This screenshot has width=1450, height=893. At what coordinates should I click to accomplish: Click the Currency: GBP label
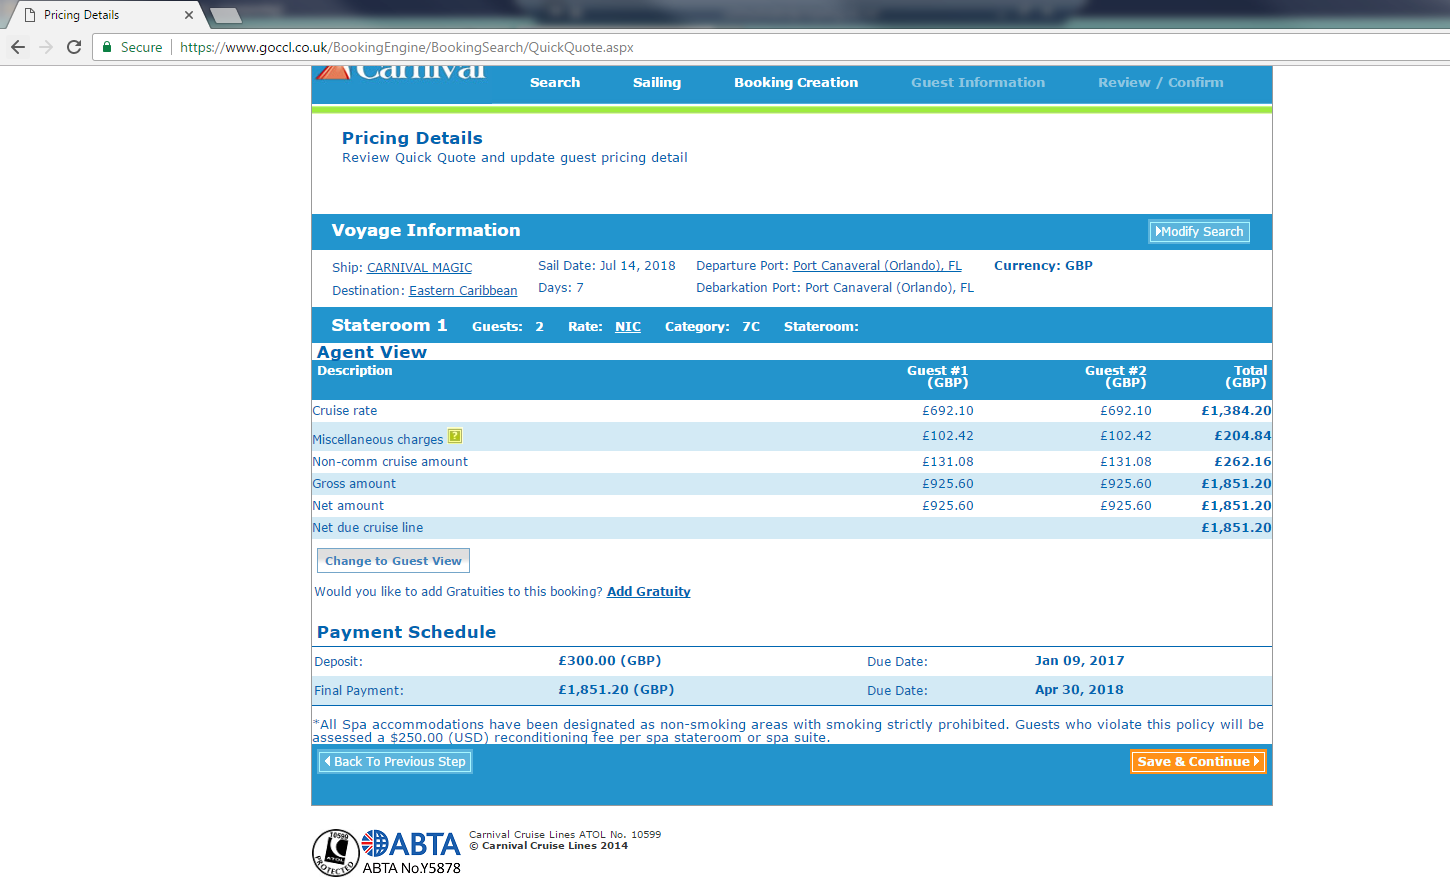[x=1043, y=266]
